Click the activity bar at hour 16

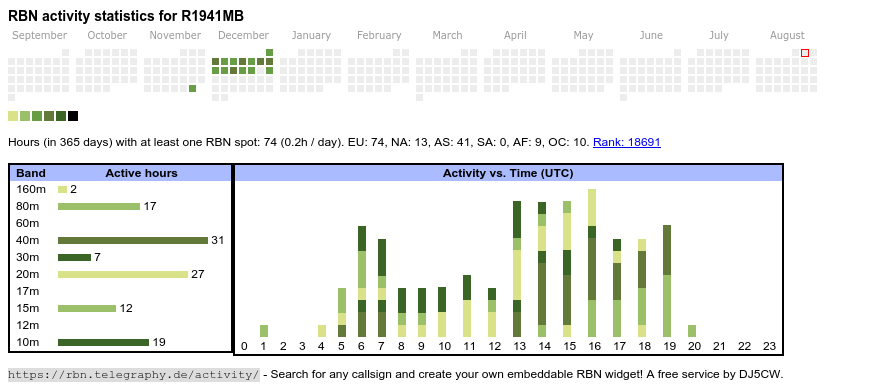pos(592,263)
